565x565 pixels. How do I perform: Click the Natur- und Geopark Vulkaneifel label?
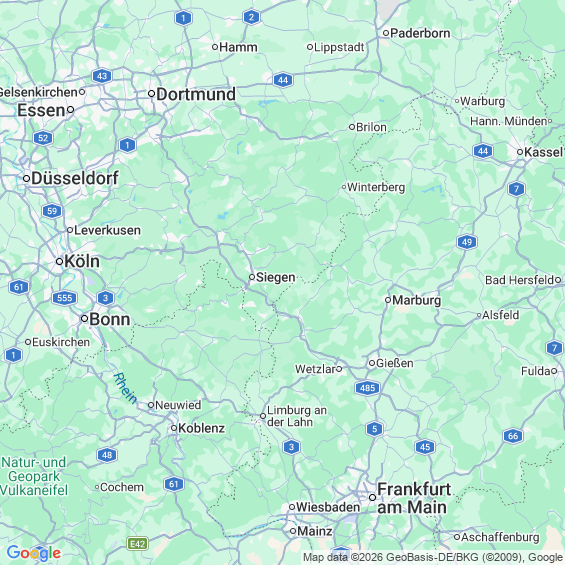coord(34,476)
